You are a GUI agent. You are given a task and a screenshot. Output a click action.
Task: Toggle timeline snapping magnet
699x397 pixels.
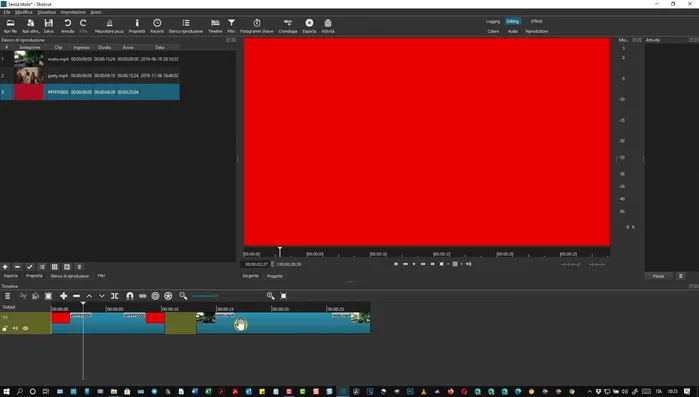pos(130,296)
